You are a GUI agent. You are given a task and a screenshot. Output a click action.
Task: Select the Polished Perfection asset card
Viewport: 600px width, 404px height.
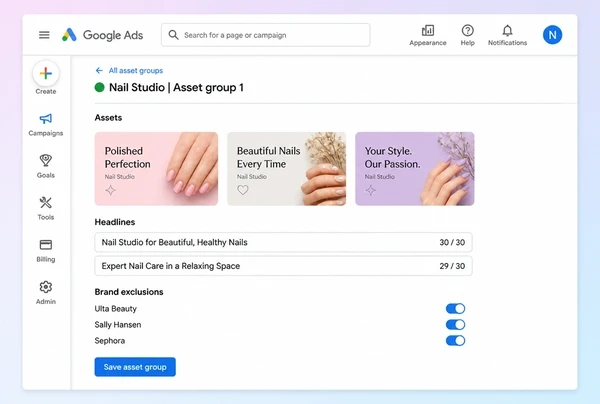point(156,169)
